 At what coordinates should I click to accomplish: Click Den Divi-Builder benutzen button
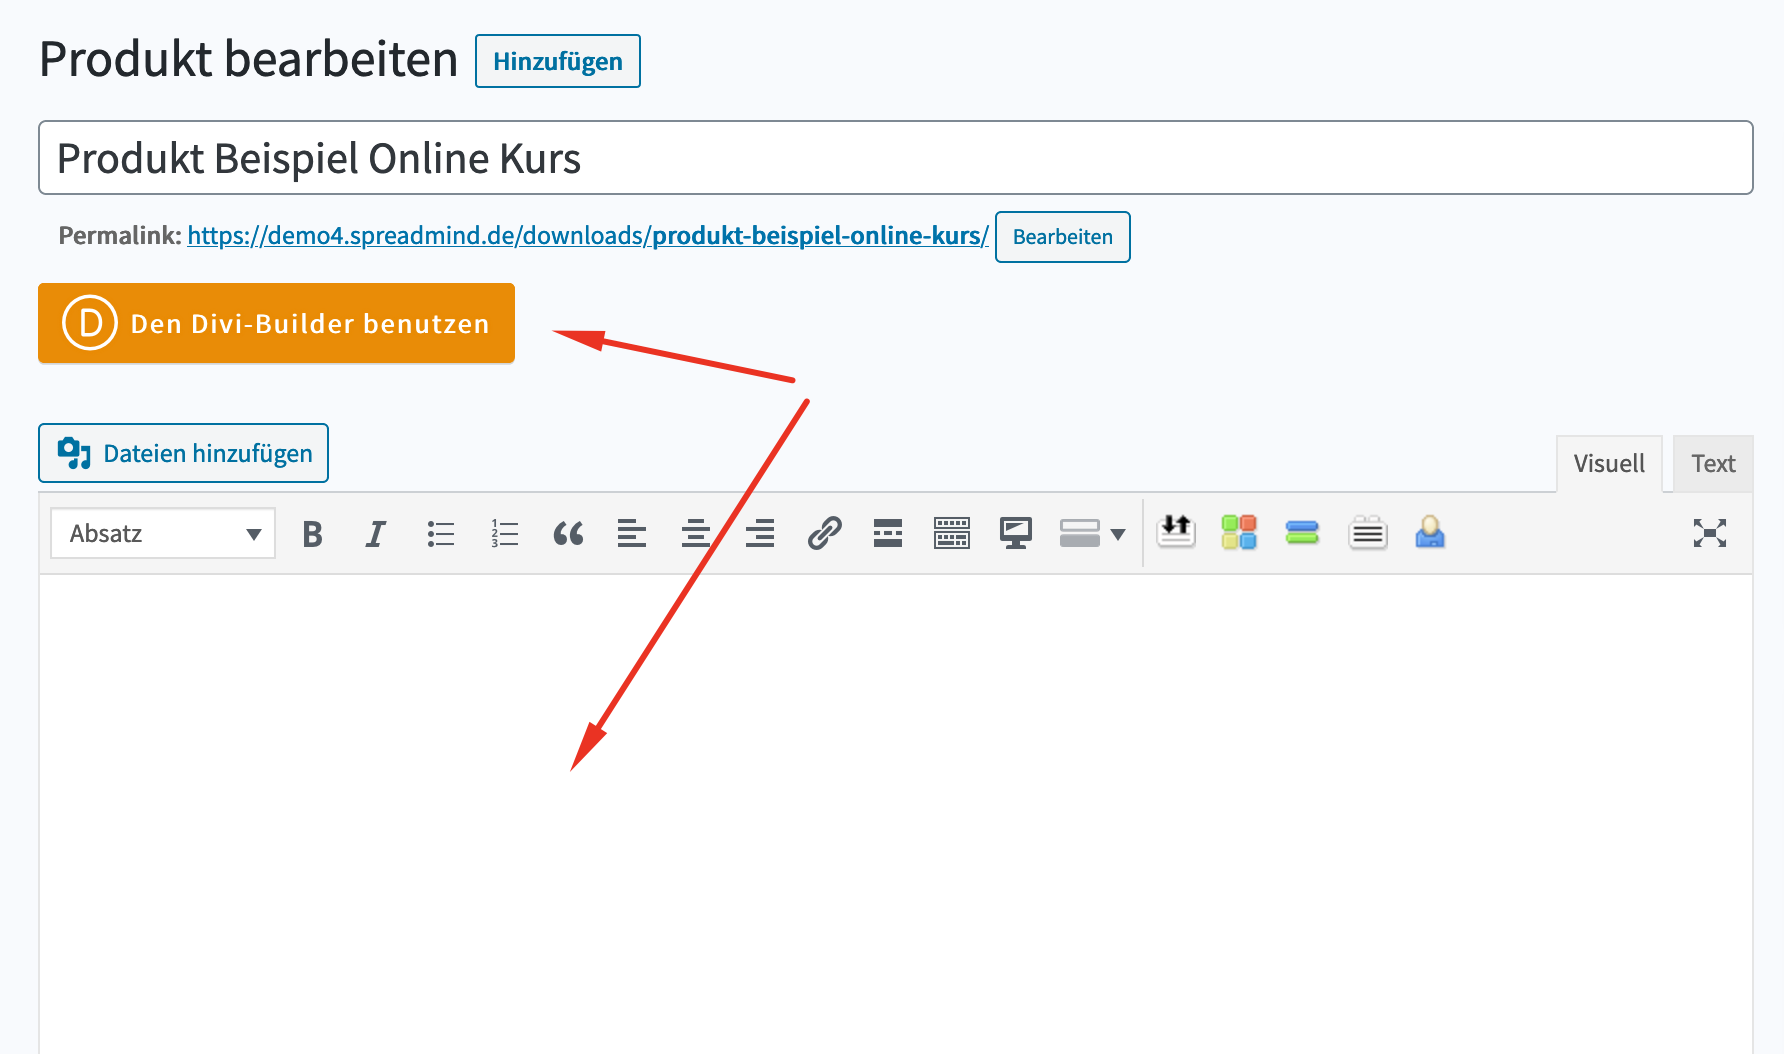click(x=276, y=323)
